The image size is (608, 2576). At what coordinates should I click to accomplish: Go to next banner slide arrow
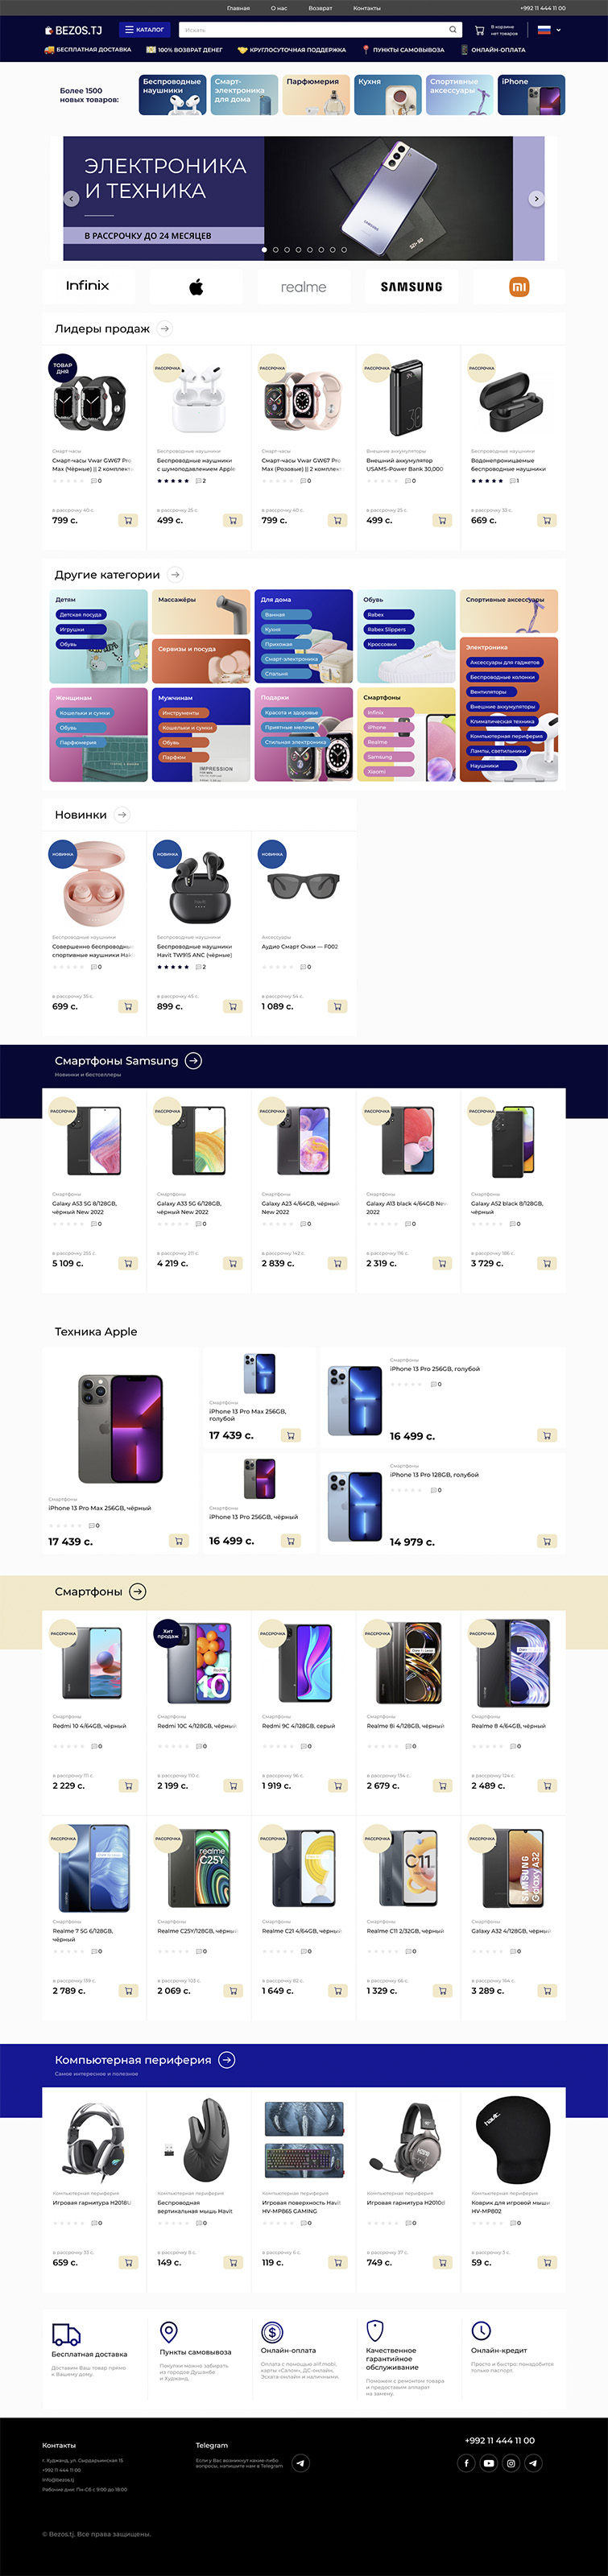point(536,199)
